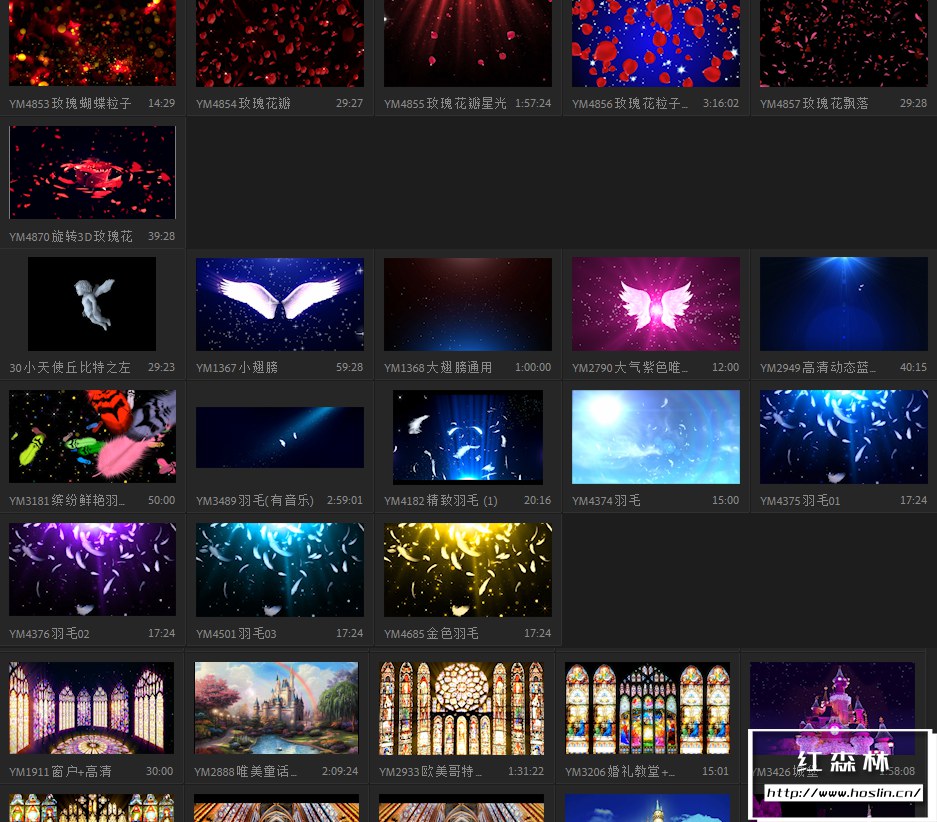
Task: Click the 40:15 duration of YM2949
Action: (x=913, y=367)
